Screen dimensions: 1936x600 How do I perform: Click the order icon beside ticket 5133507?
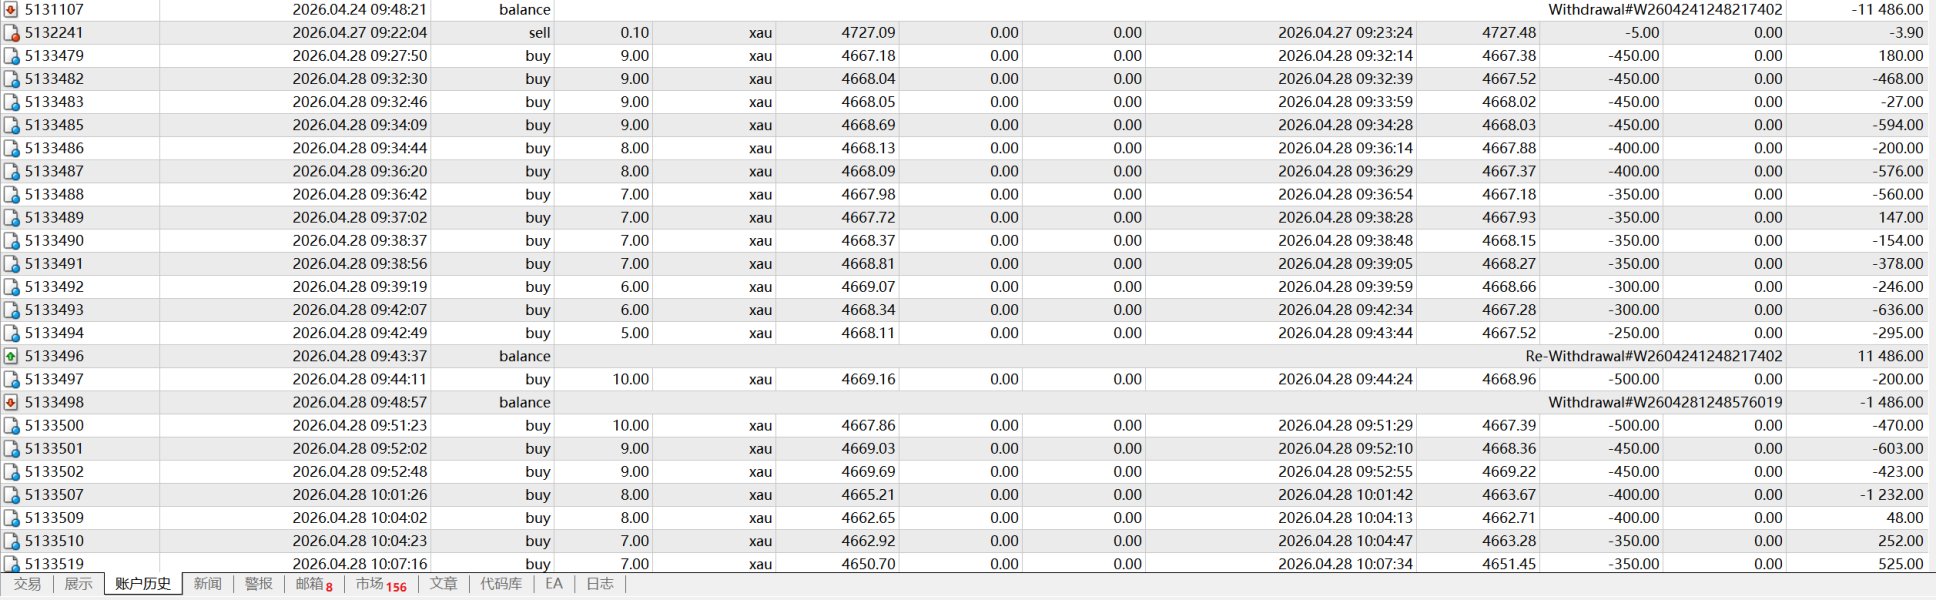11,495
